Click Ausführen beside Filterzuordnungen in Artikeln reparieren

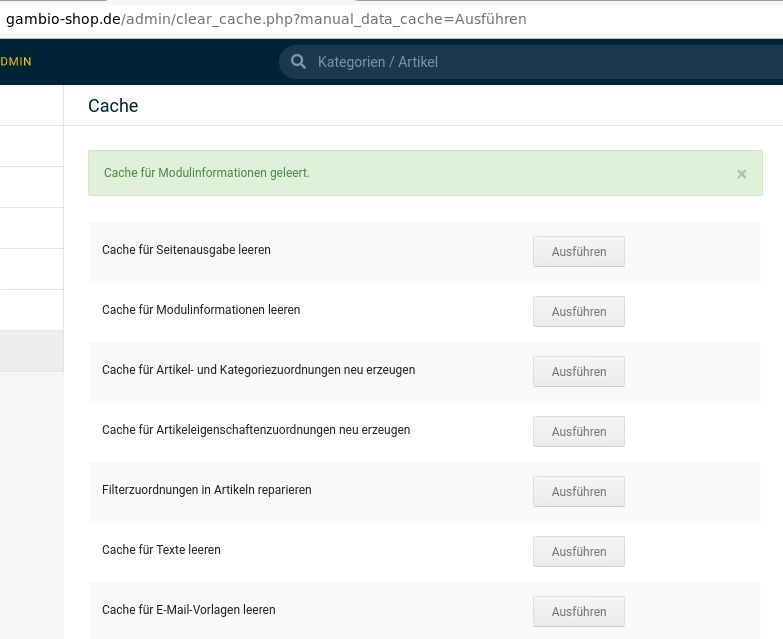click(578, 492)
